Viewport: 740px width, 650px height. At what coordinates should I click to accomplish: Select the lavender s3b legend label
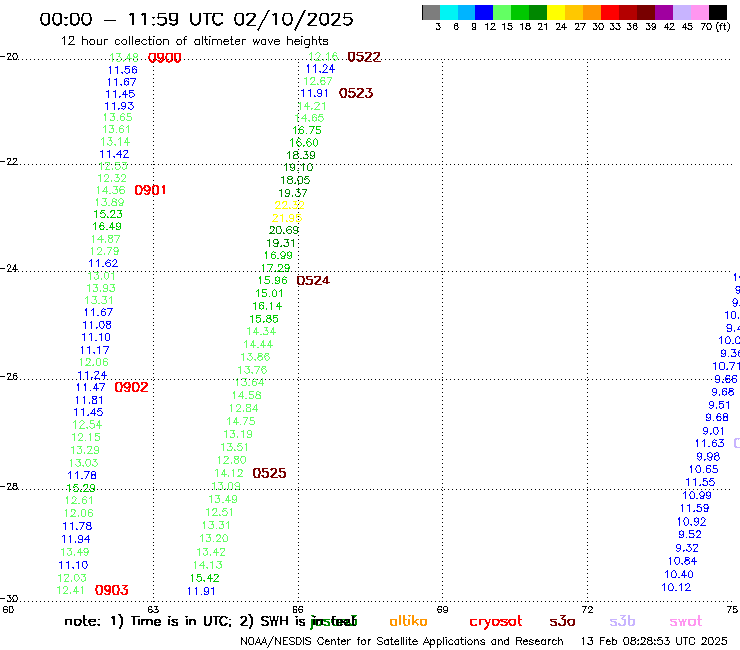pos(622,621)
